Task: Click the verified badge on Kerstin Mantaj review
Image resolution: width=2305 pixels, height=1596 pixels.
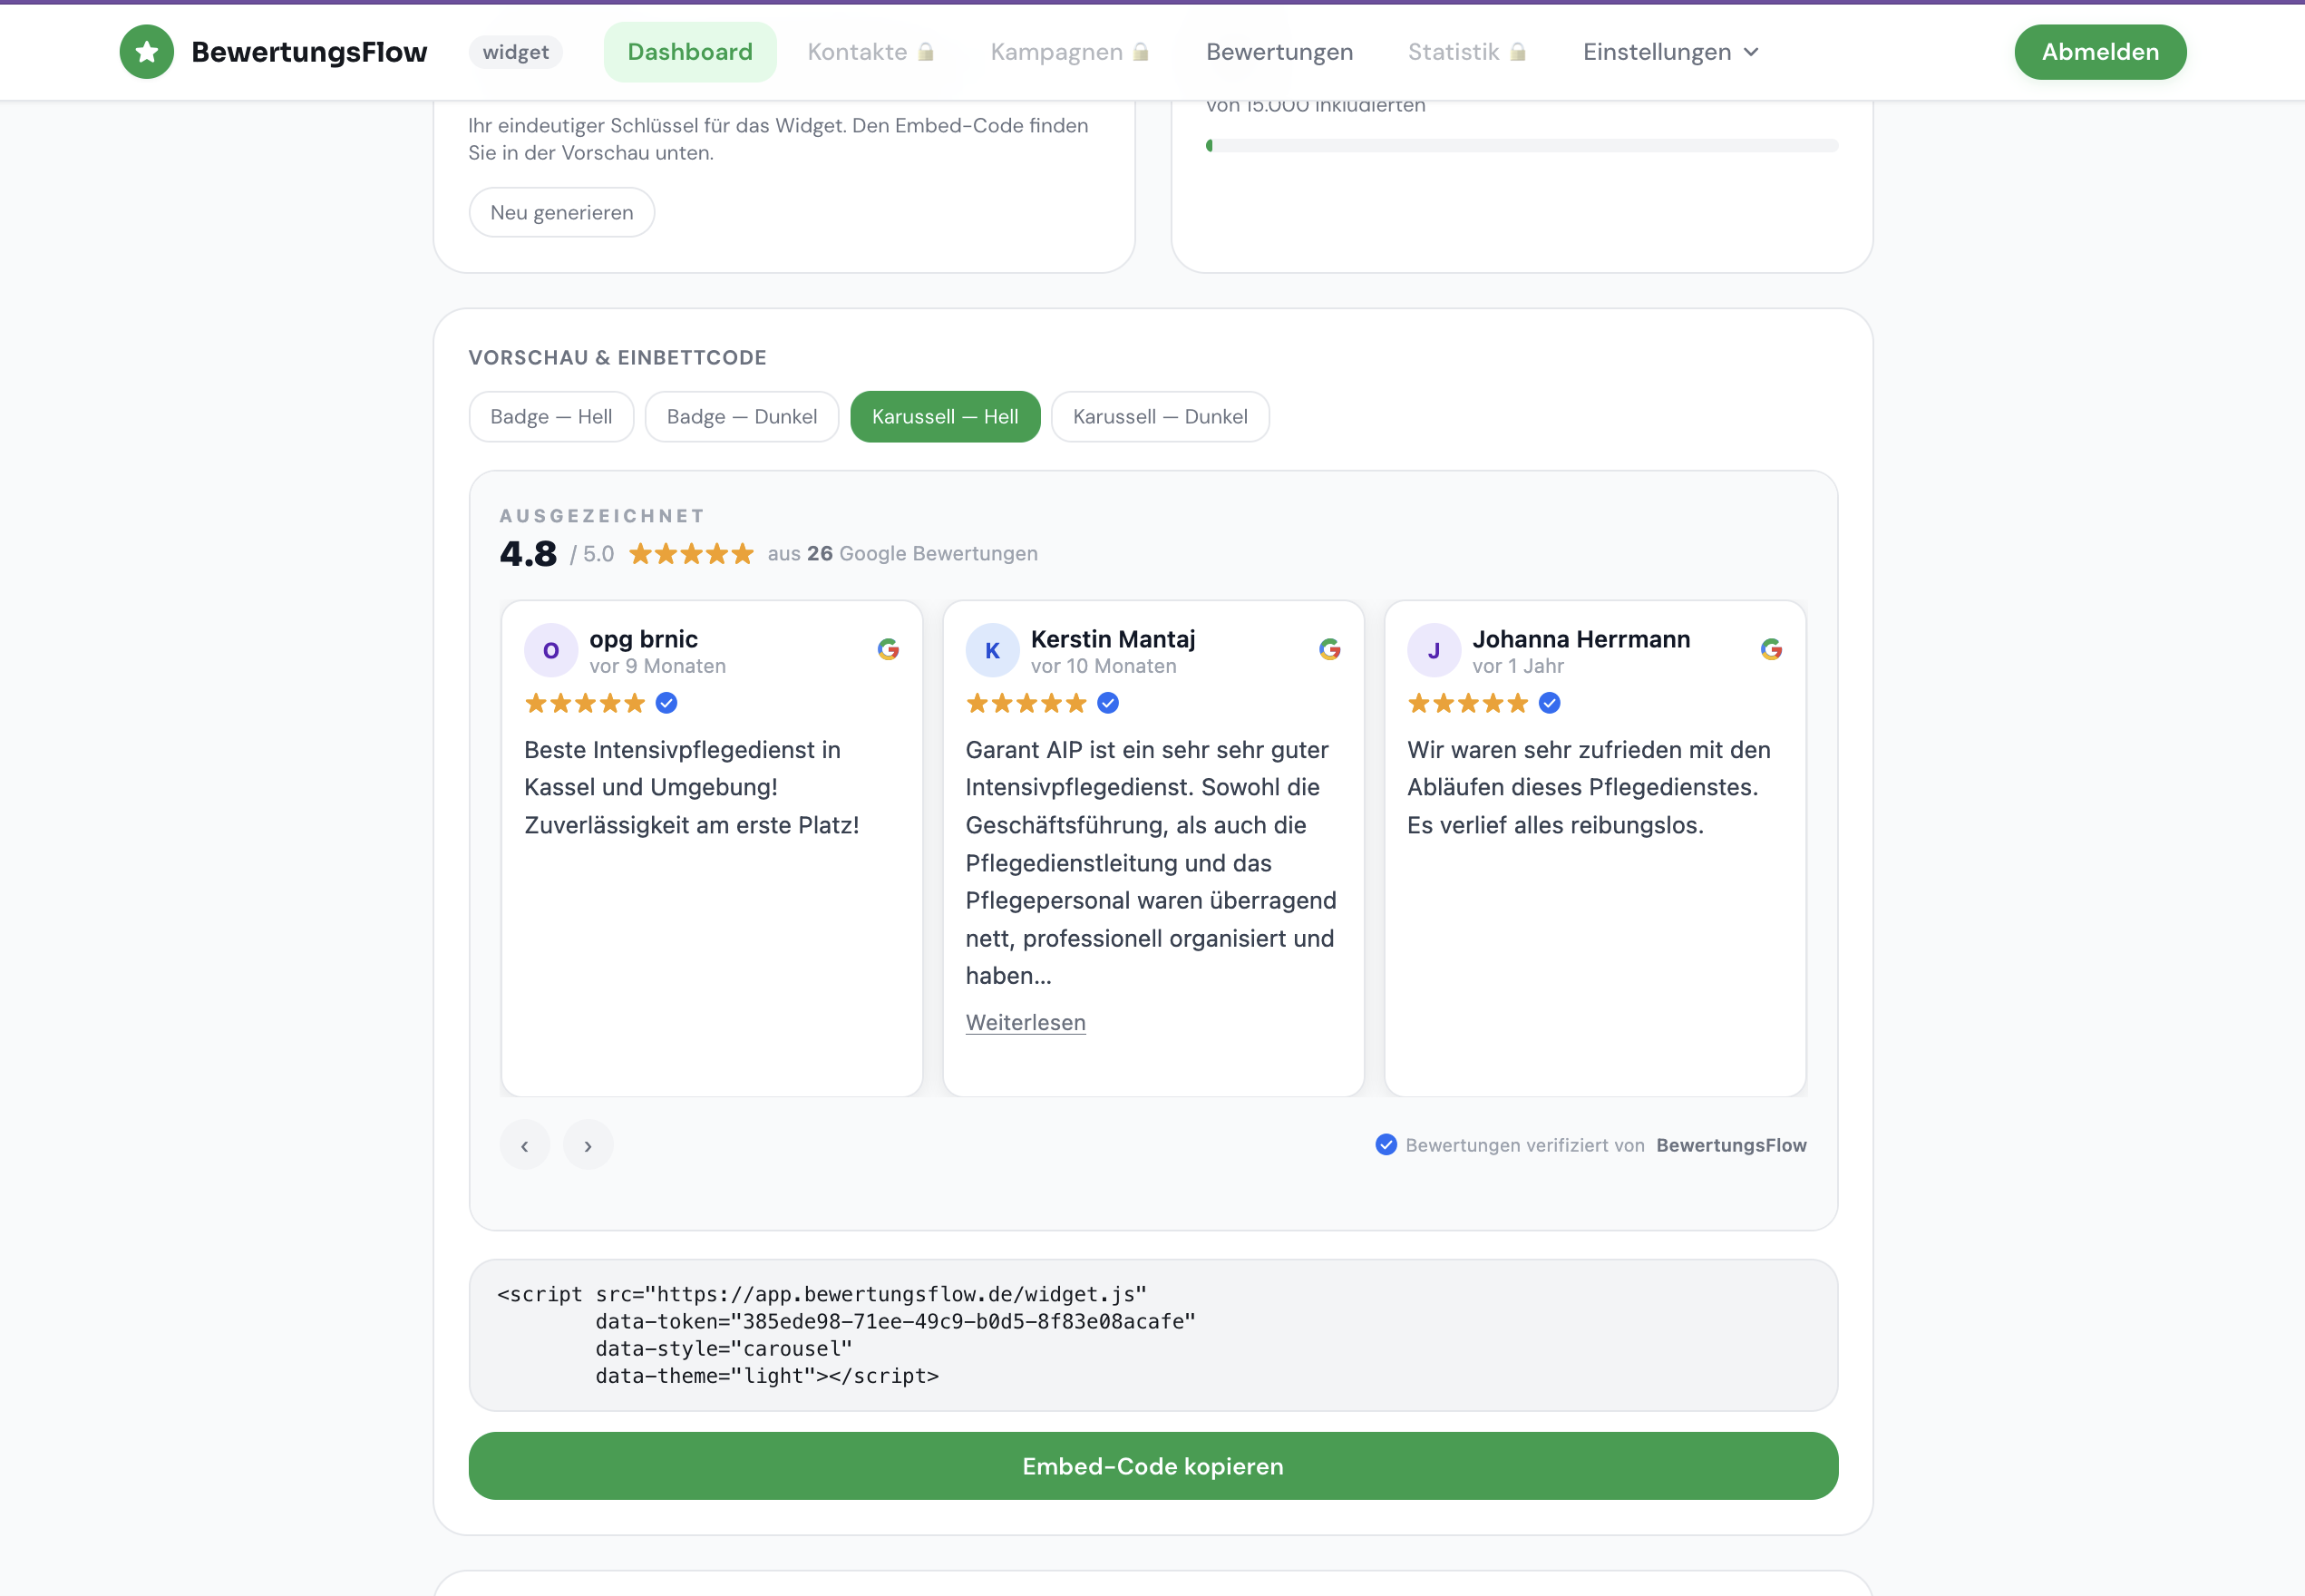Action: tap(1108, 703)
